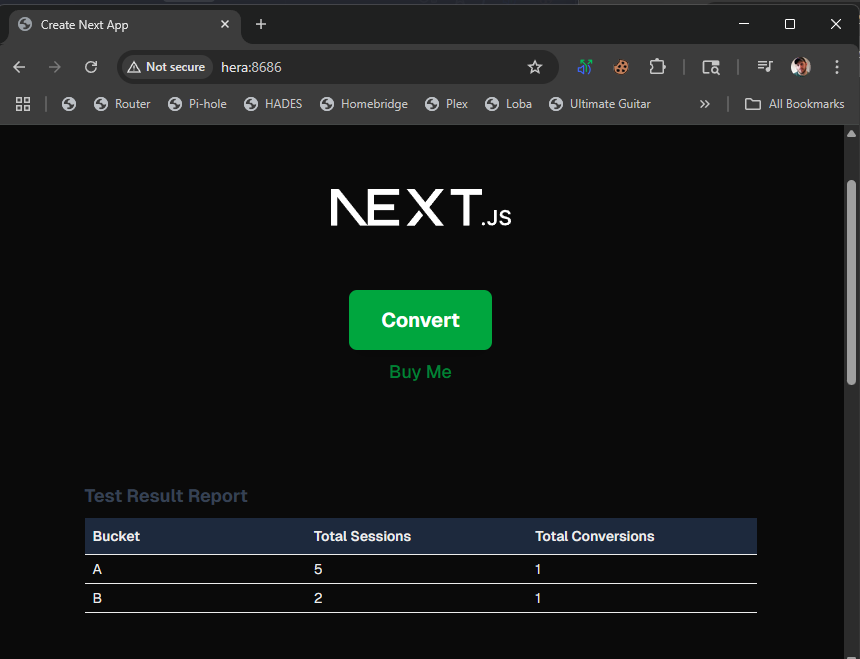Open the Extensions puzzle piece menu
The height and width of the screenshot is (659, 860).
(657, 67)
